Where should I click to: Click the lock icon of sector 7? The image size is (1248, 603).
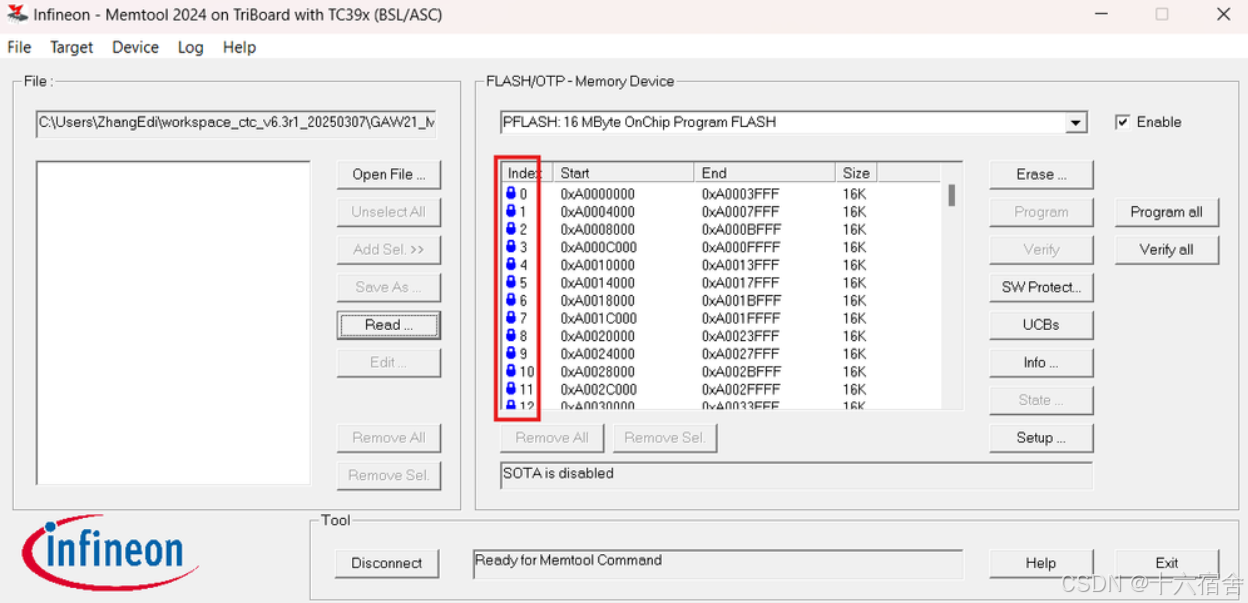[x=511, y=318]
